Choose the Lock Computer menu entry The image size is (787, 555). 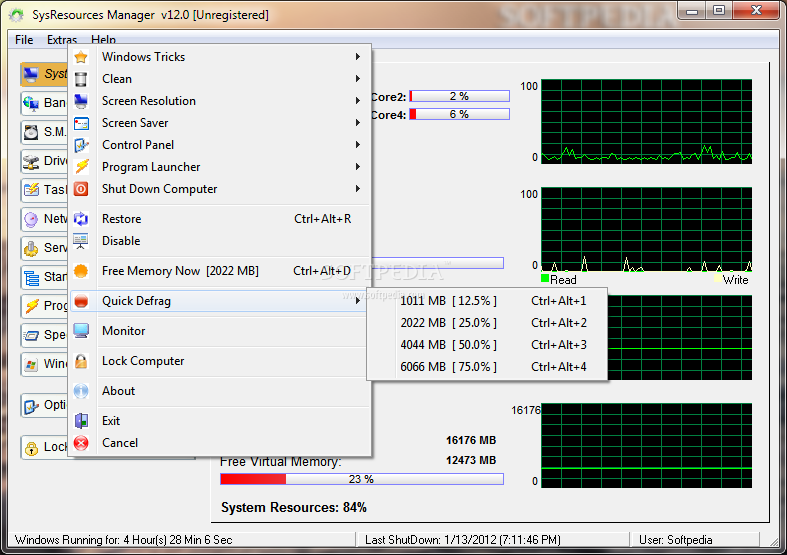[221, 361]
